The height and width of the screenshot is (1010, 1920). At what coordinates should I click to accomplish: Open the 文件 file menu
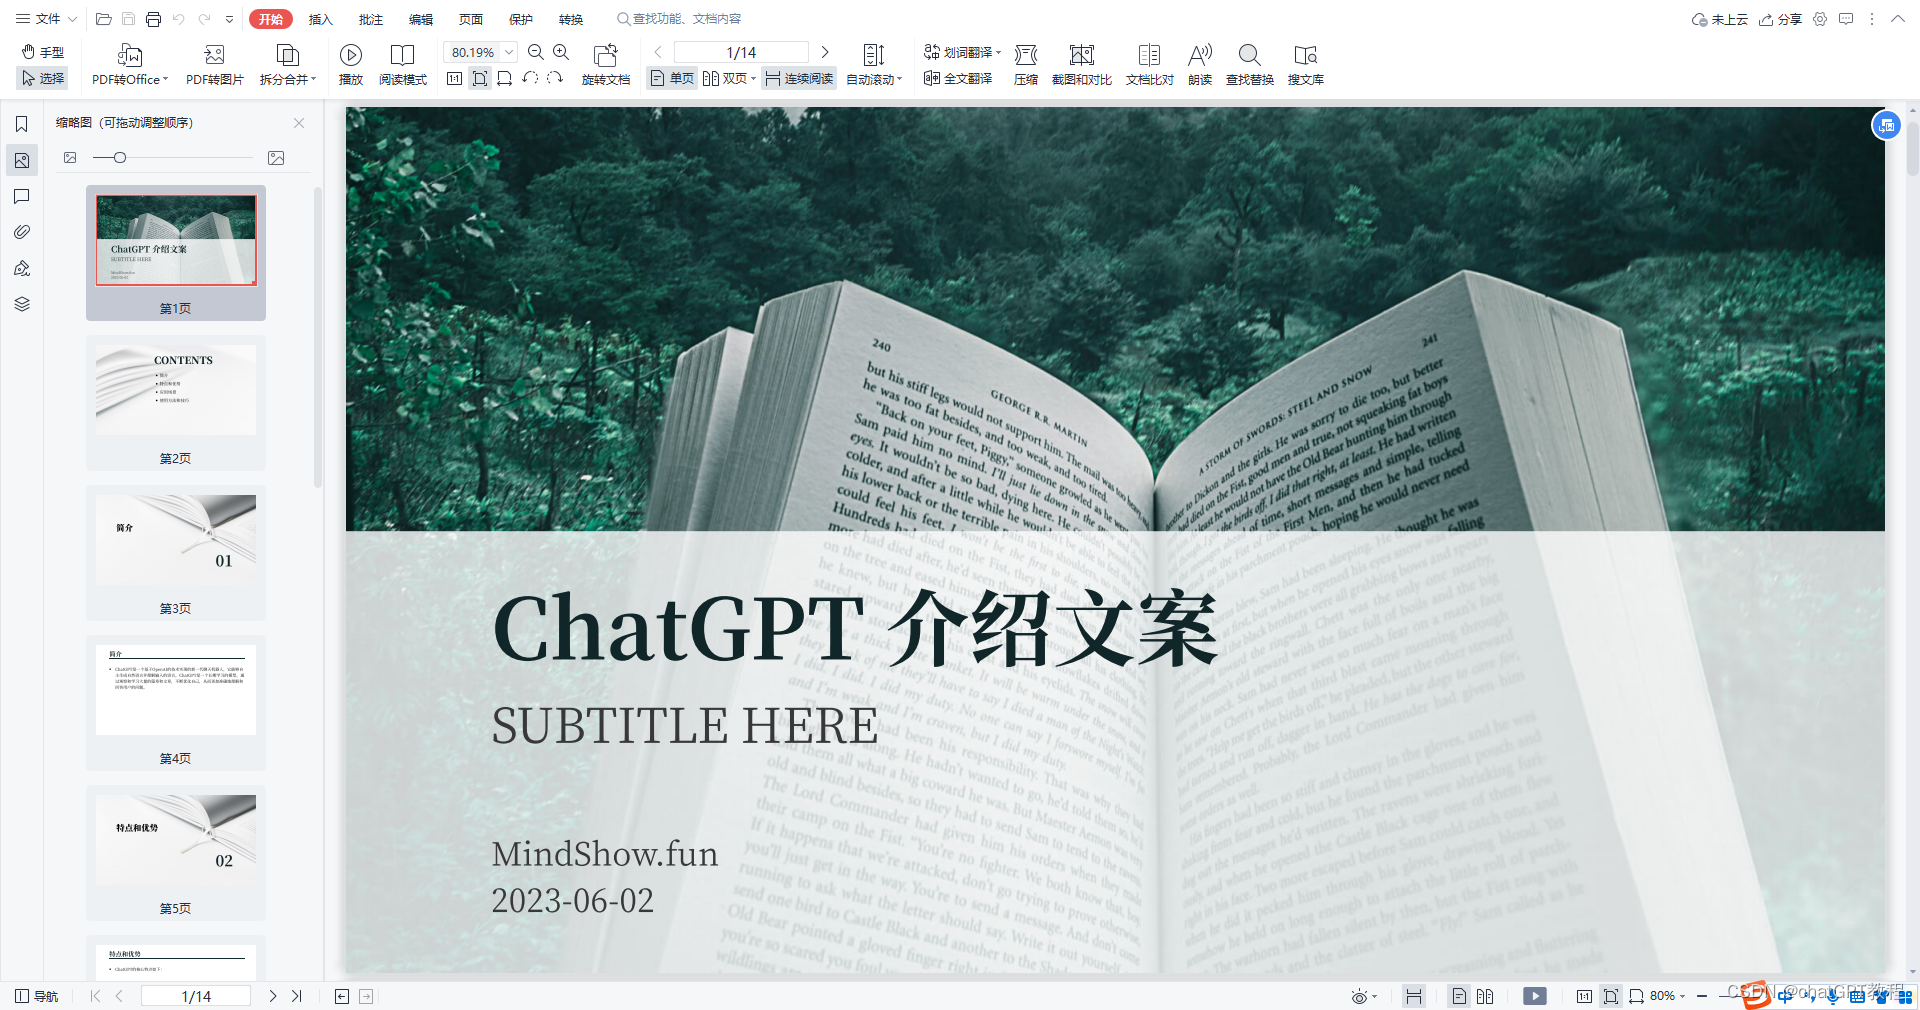(46, 19)
